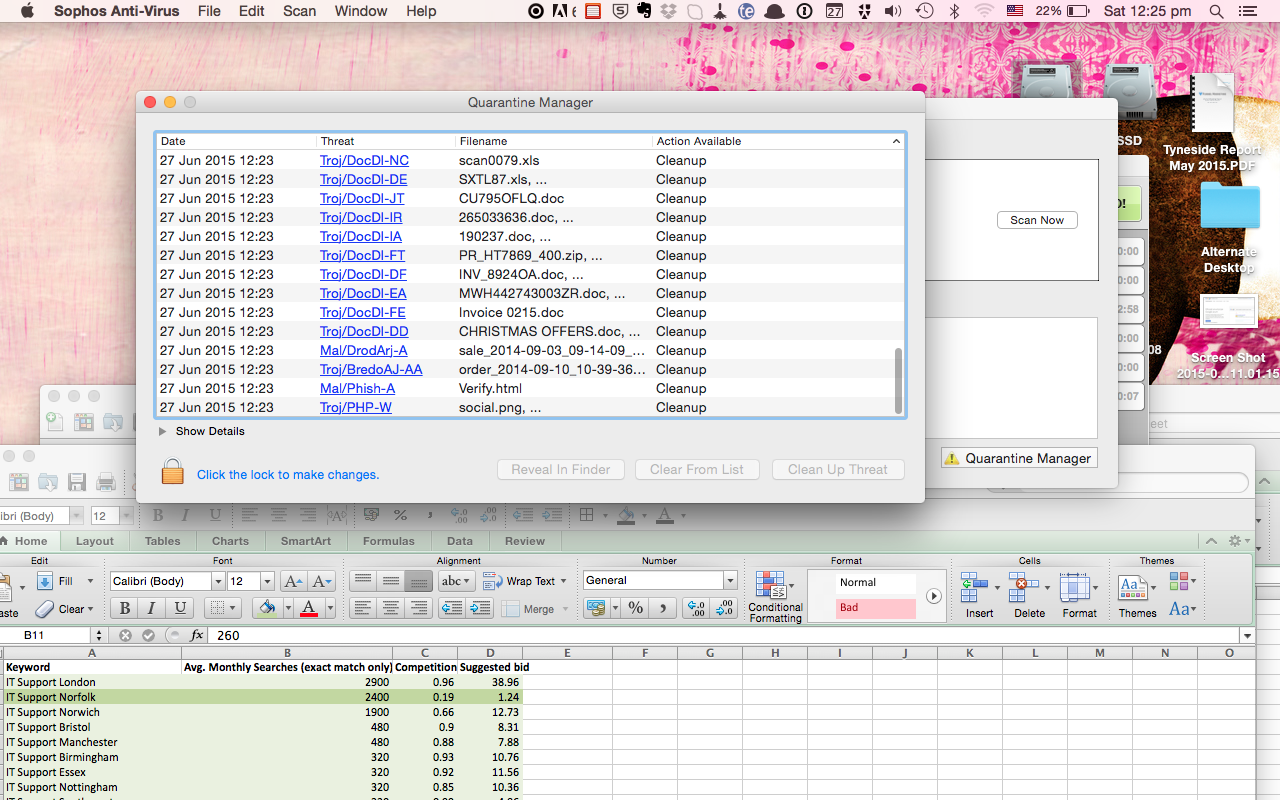Viewport: 1280px width, 800px height.
Task: Confirm the formula bar entry with the checkmark
Action: point(149,635)
